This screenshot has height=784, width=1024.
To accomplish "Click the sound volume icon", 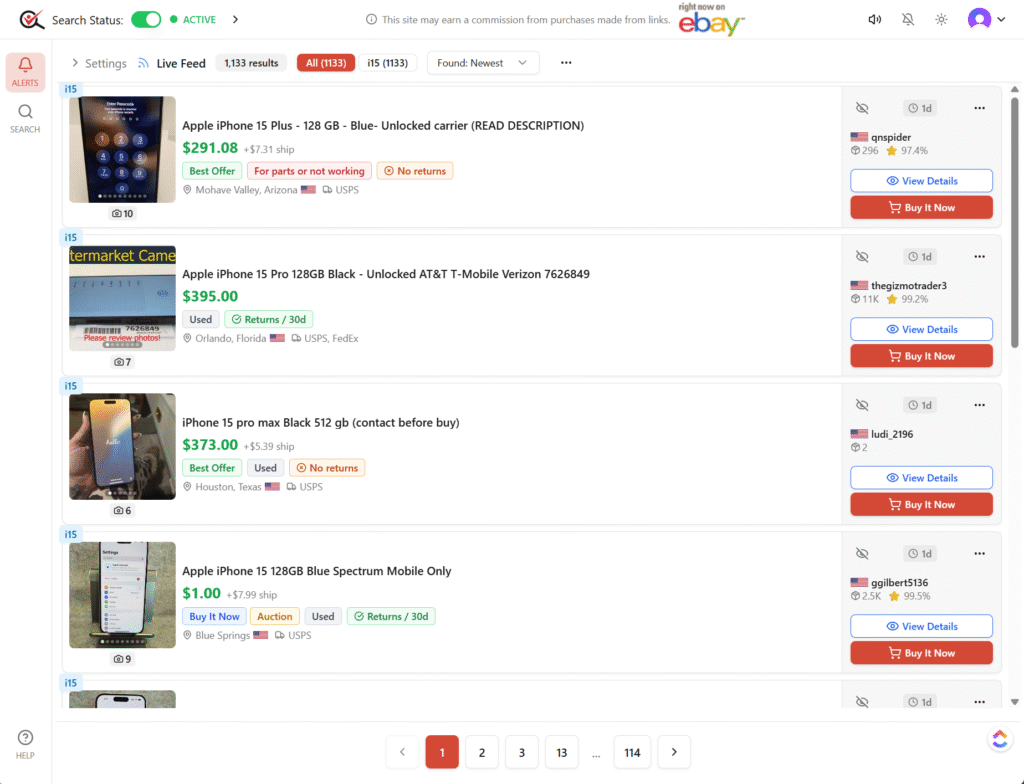I will pyautogui.click(x=875, y=20).
